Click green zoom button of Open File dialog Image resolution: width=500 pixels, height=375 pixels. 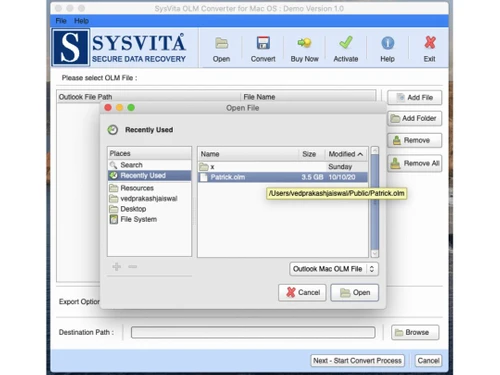click(x=131, y=108)
